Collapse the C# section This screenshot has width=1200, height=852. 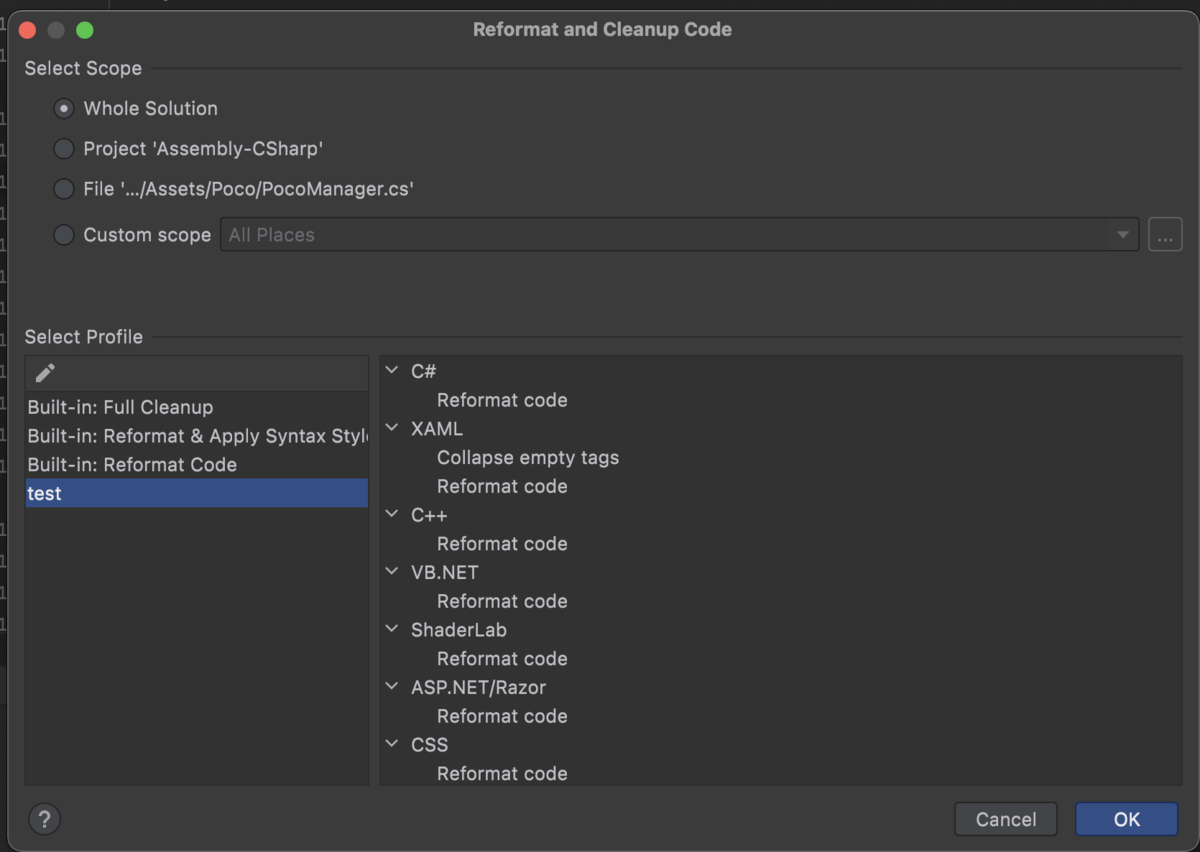pyautogui.click(x=392, y=371)
